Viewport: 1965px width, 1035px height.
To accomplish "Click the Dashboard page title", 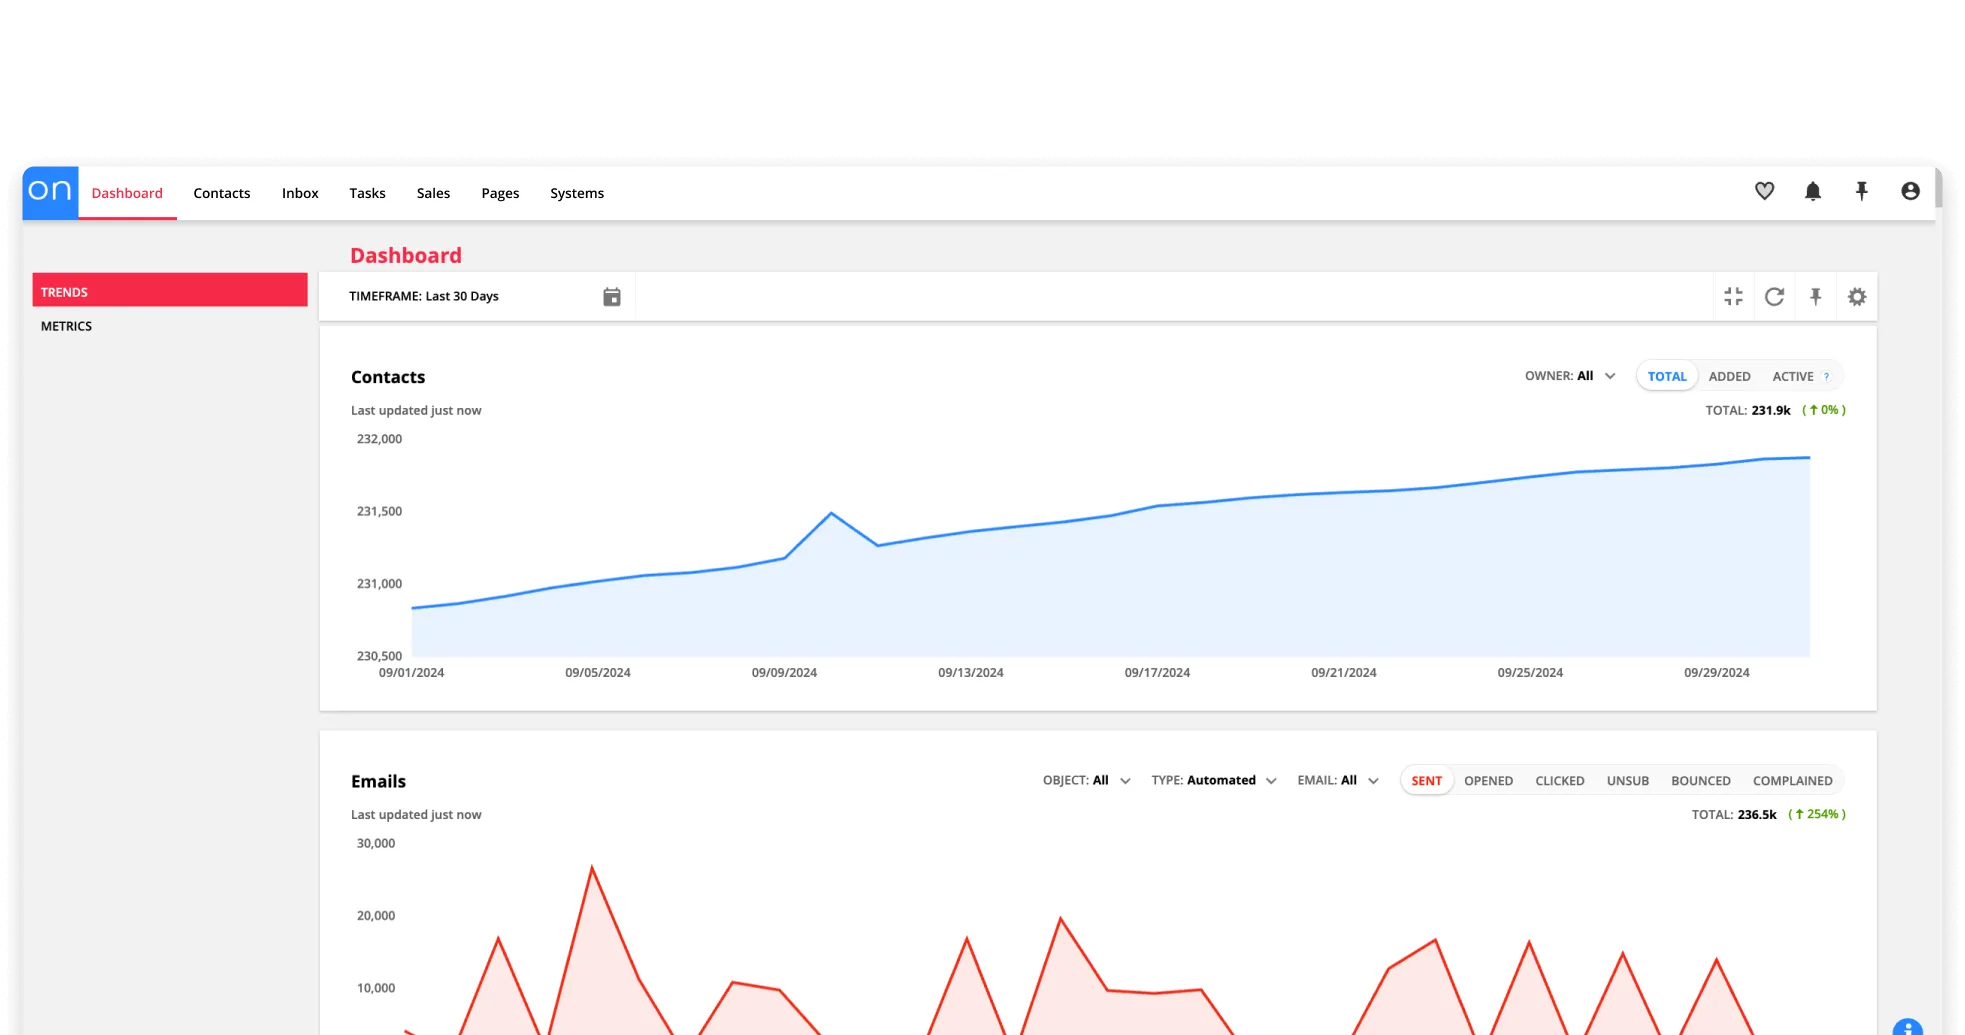I will point(406,255).
